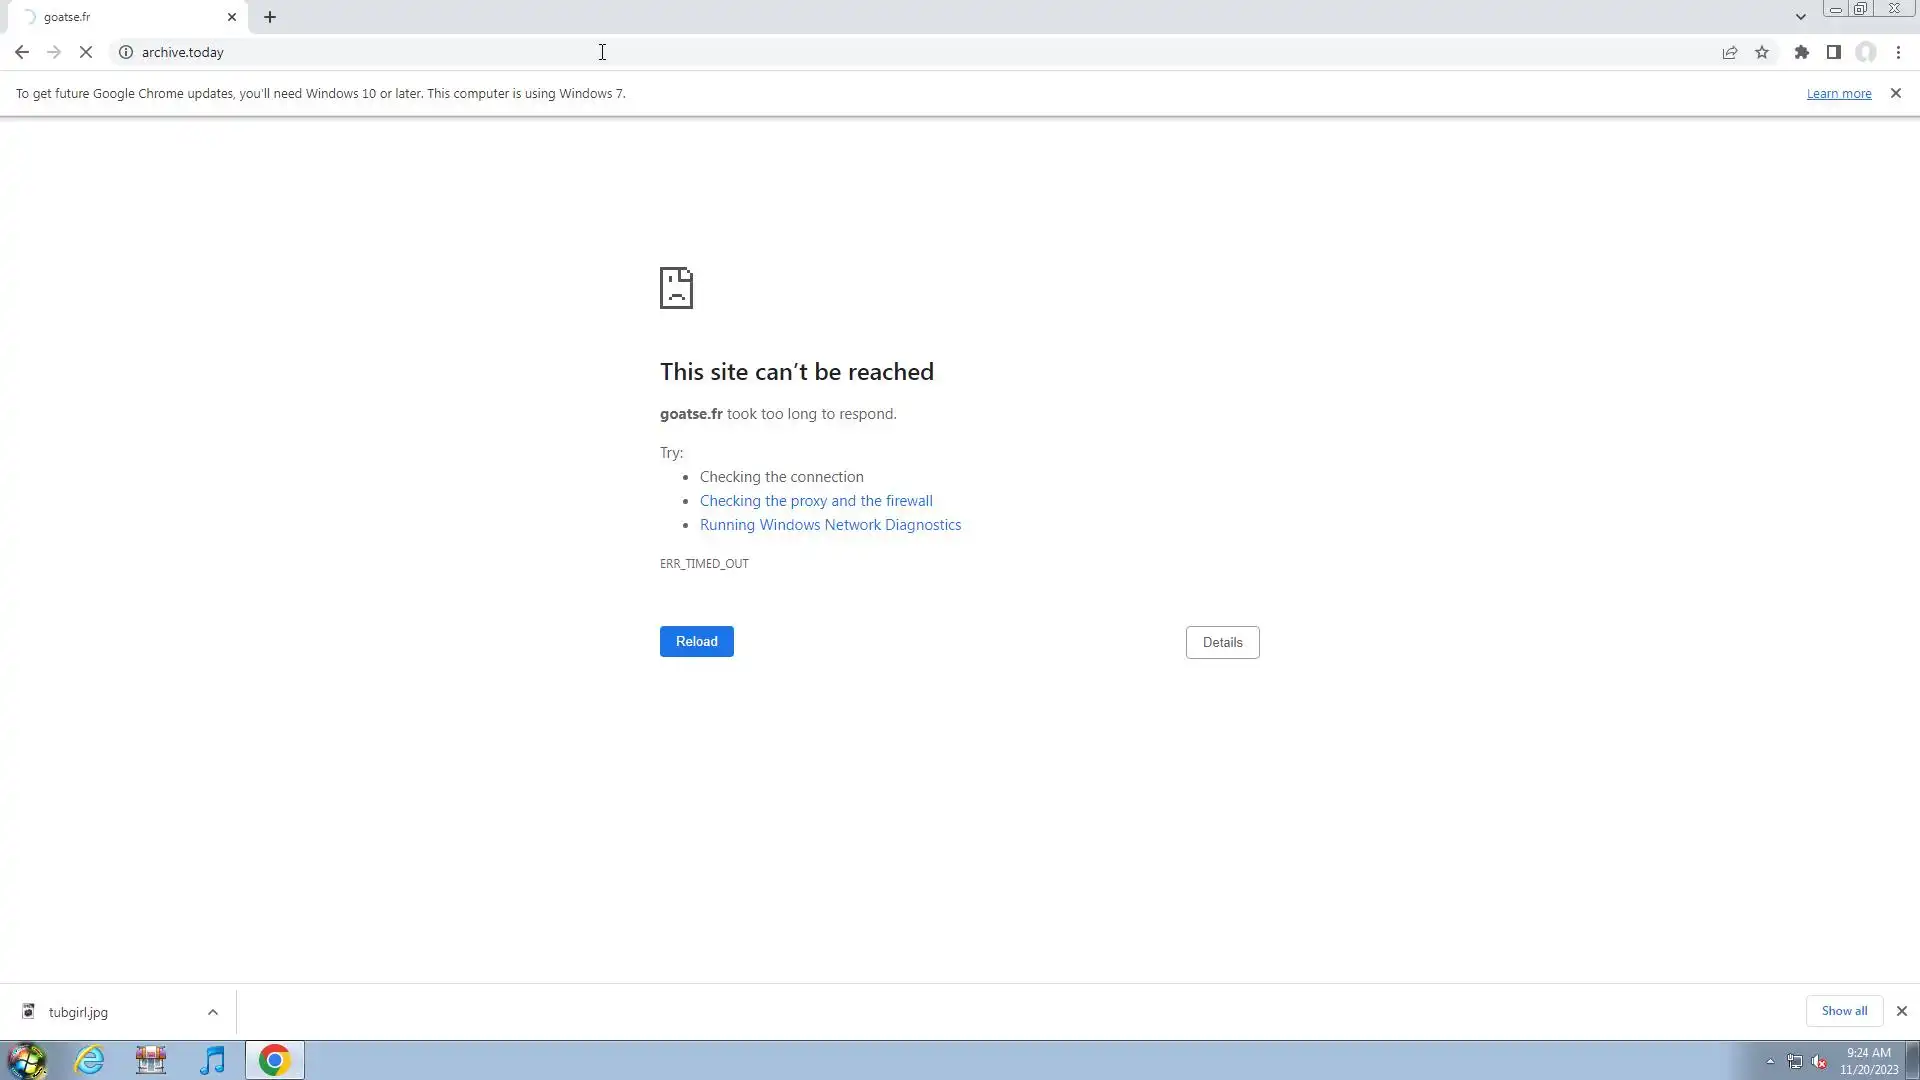Stop loading the page

click(x=86, y=52)
